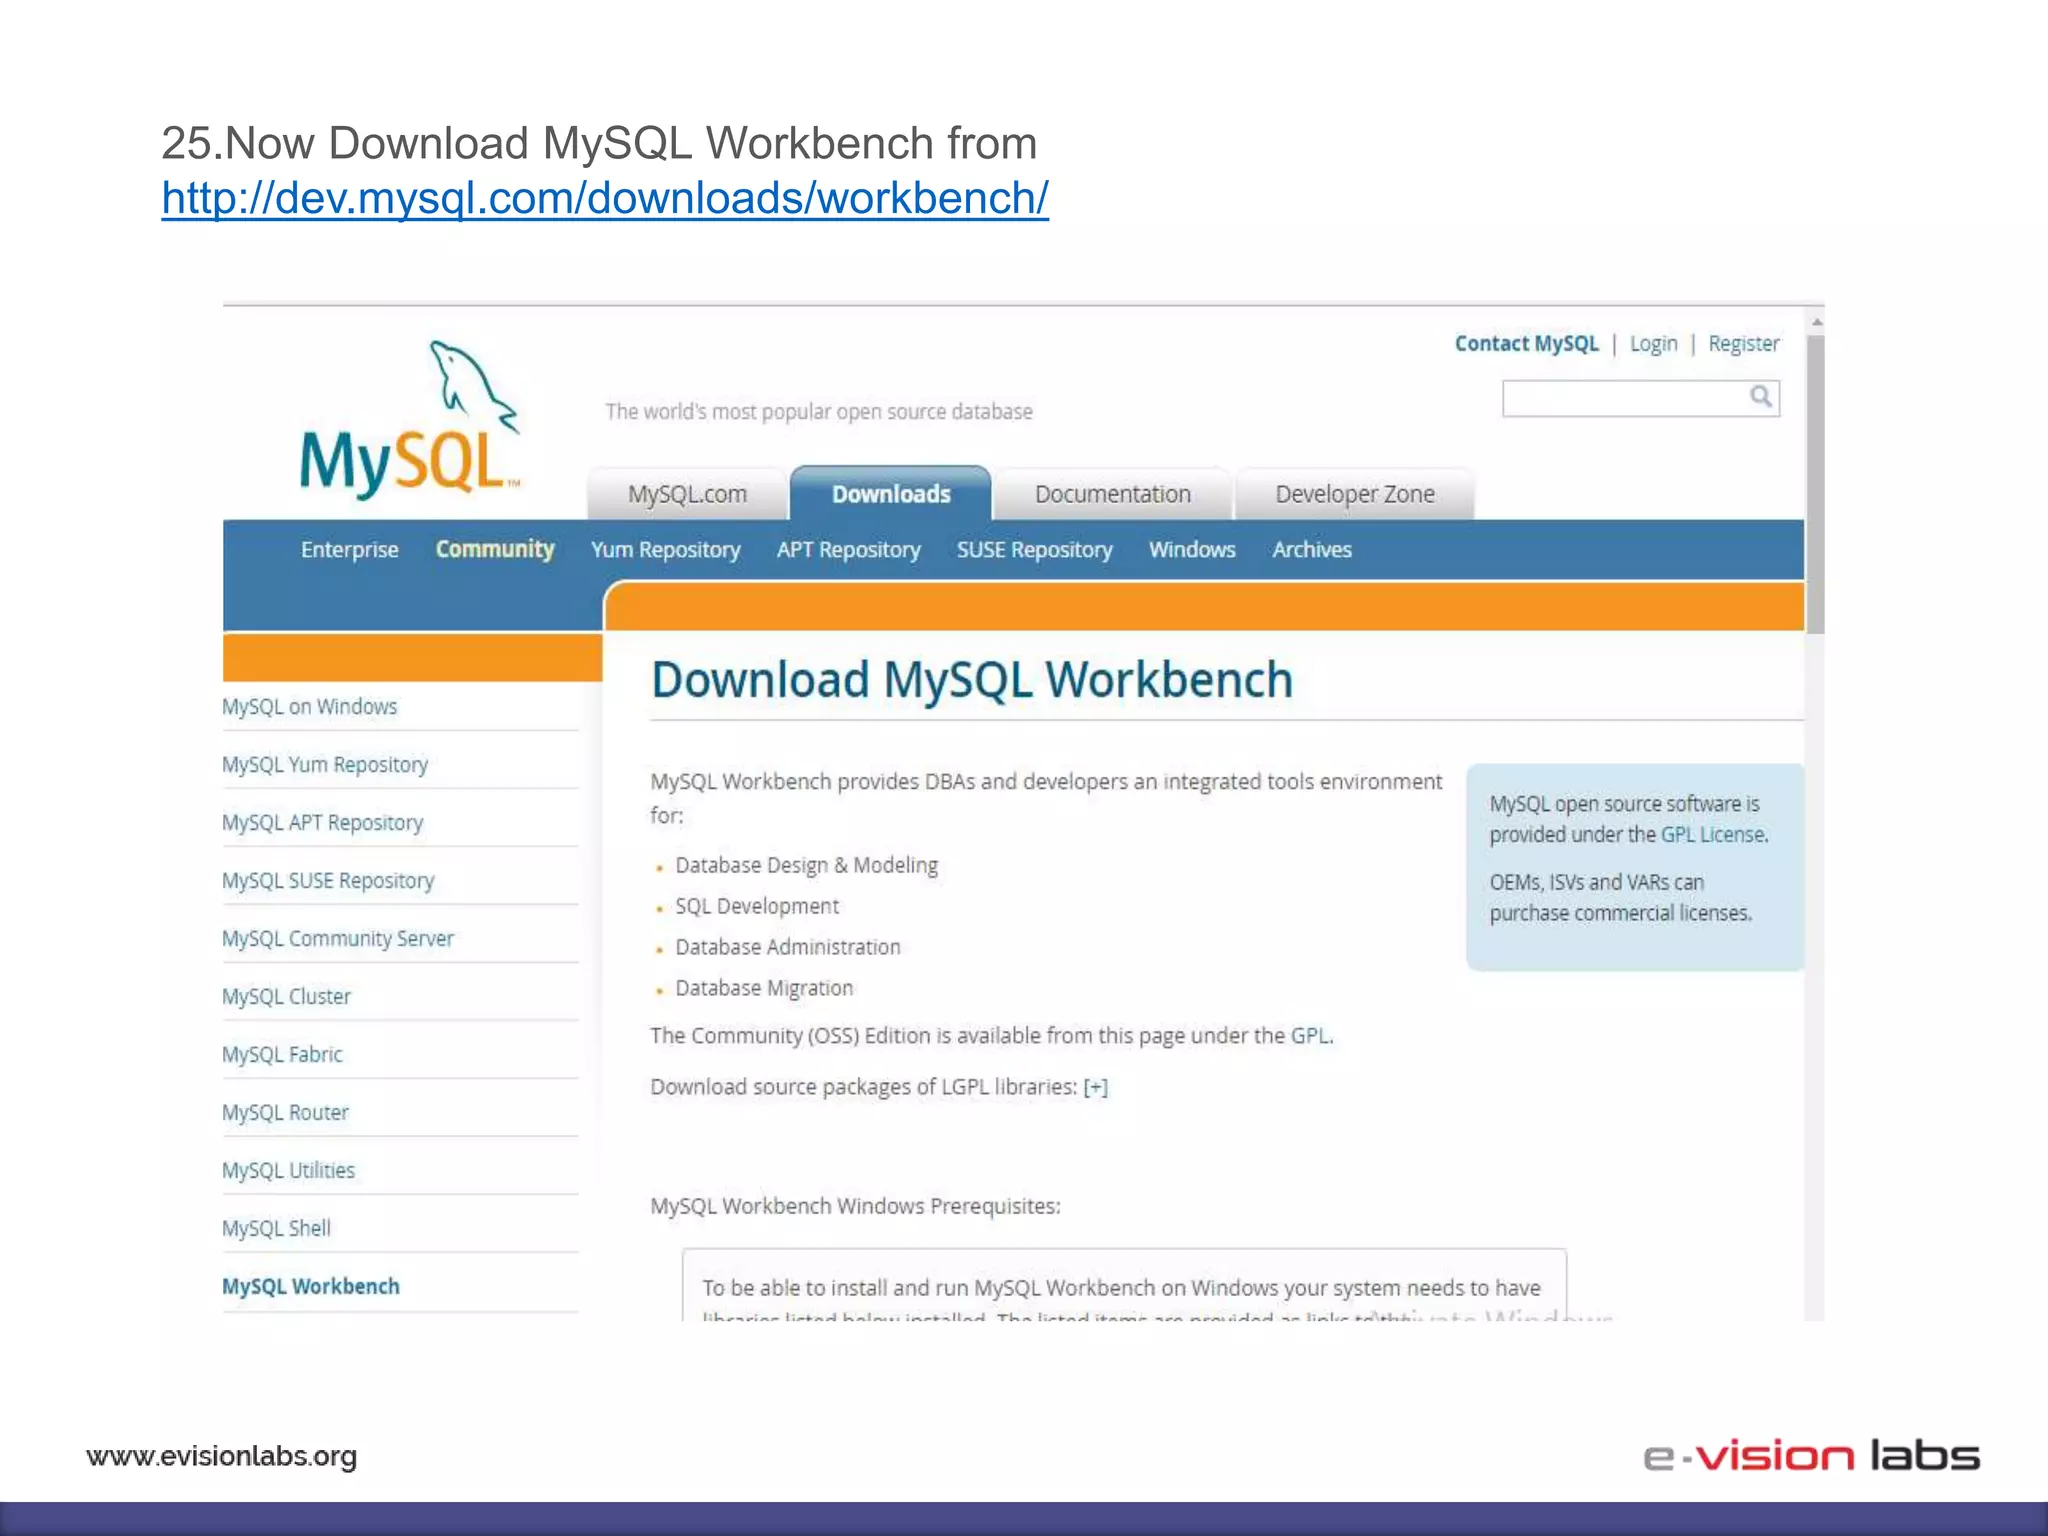Click the 'Database Design & Modeling' bullet text

pos(806,866)
